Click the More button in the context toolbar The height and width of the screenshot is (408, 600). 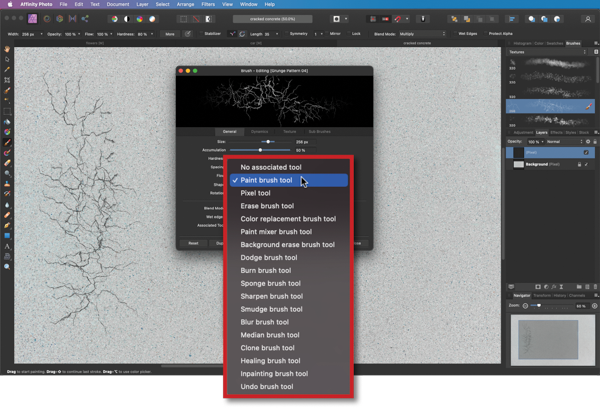[x=170, y=34]
